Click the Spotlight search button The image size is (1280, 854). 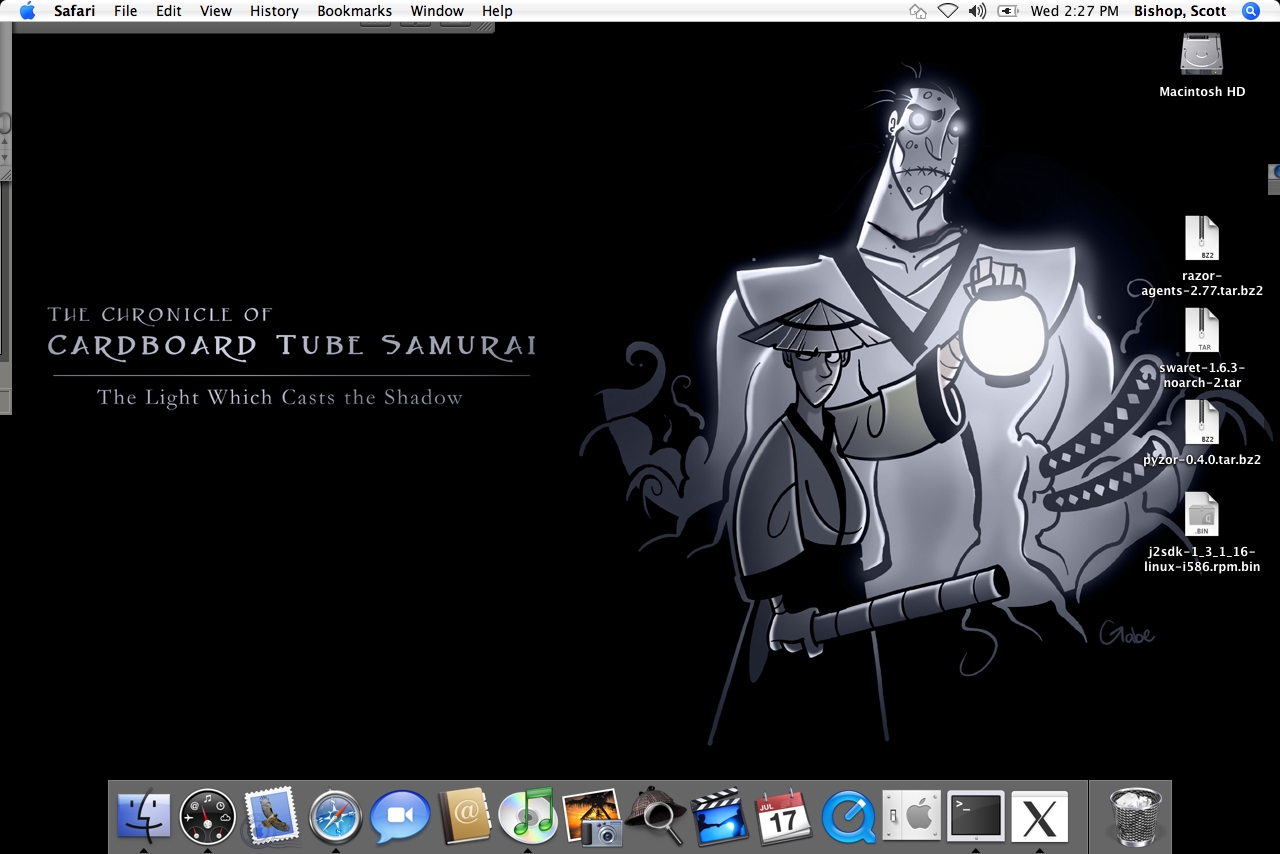pyautogui.click(x=1251, y=11)
